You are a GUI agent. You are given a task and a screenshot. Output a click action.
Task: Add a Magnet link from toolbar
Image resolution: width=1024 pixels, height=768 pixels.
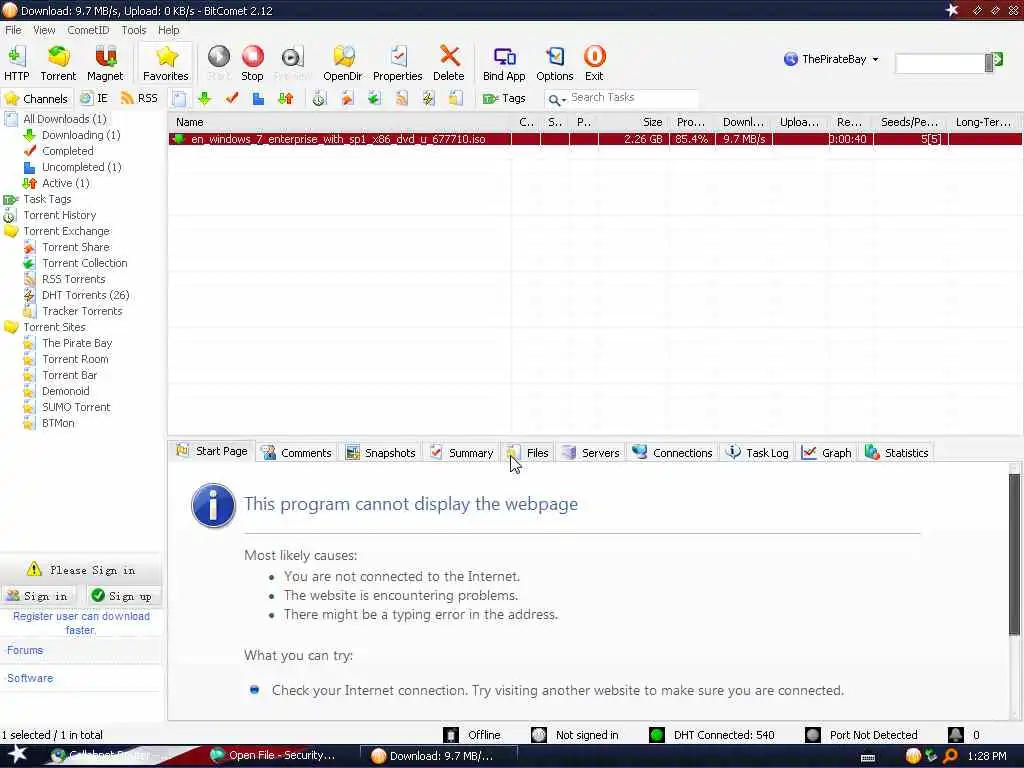pos(104,63)
